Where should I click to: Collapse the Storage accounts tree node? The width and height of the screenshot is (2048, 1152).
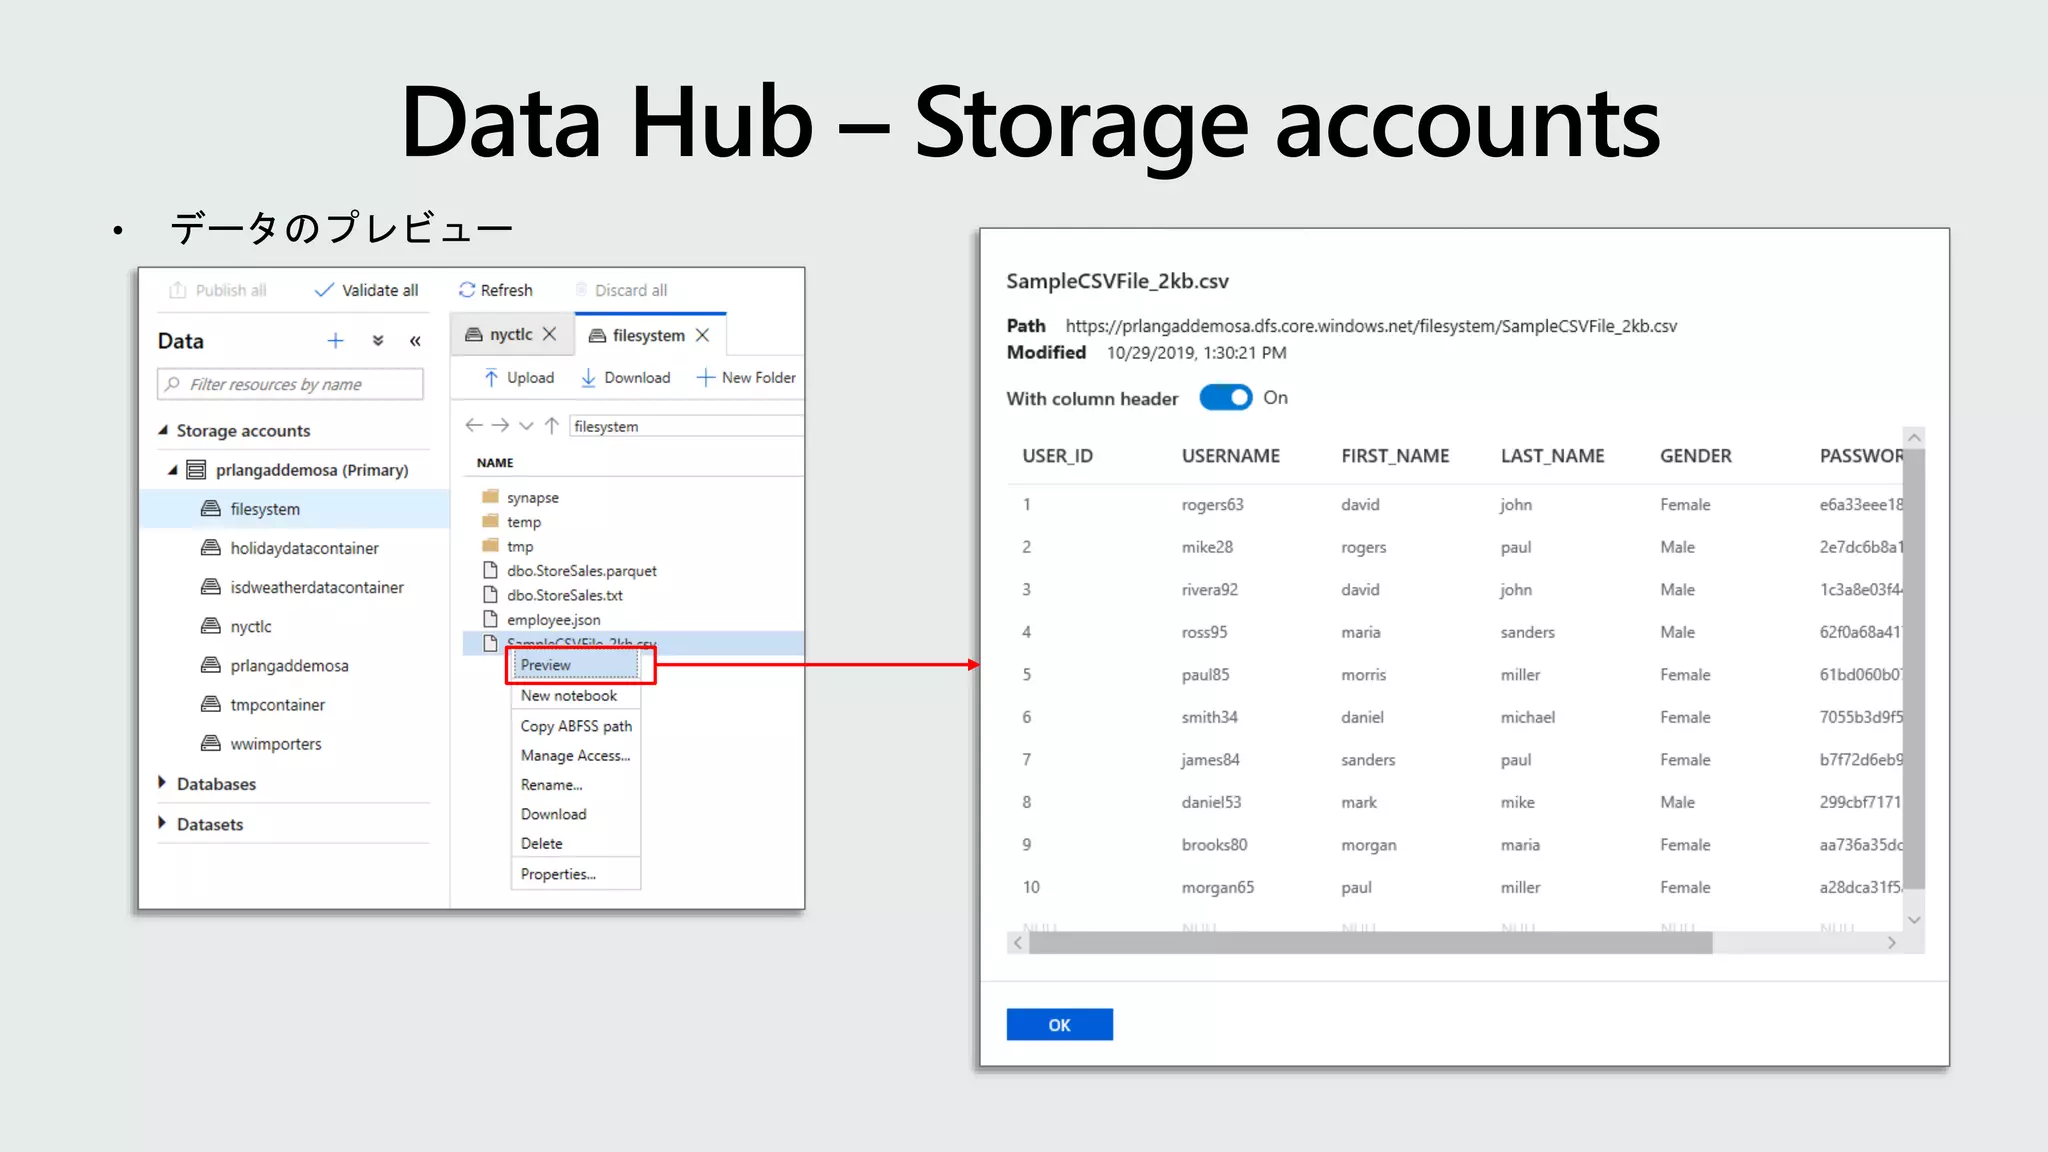tap(163, 430)
